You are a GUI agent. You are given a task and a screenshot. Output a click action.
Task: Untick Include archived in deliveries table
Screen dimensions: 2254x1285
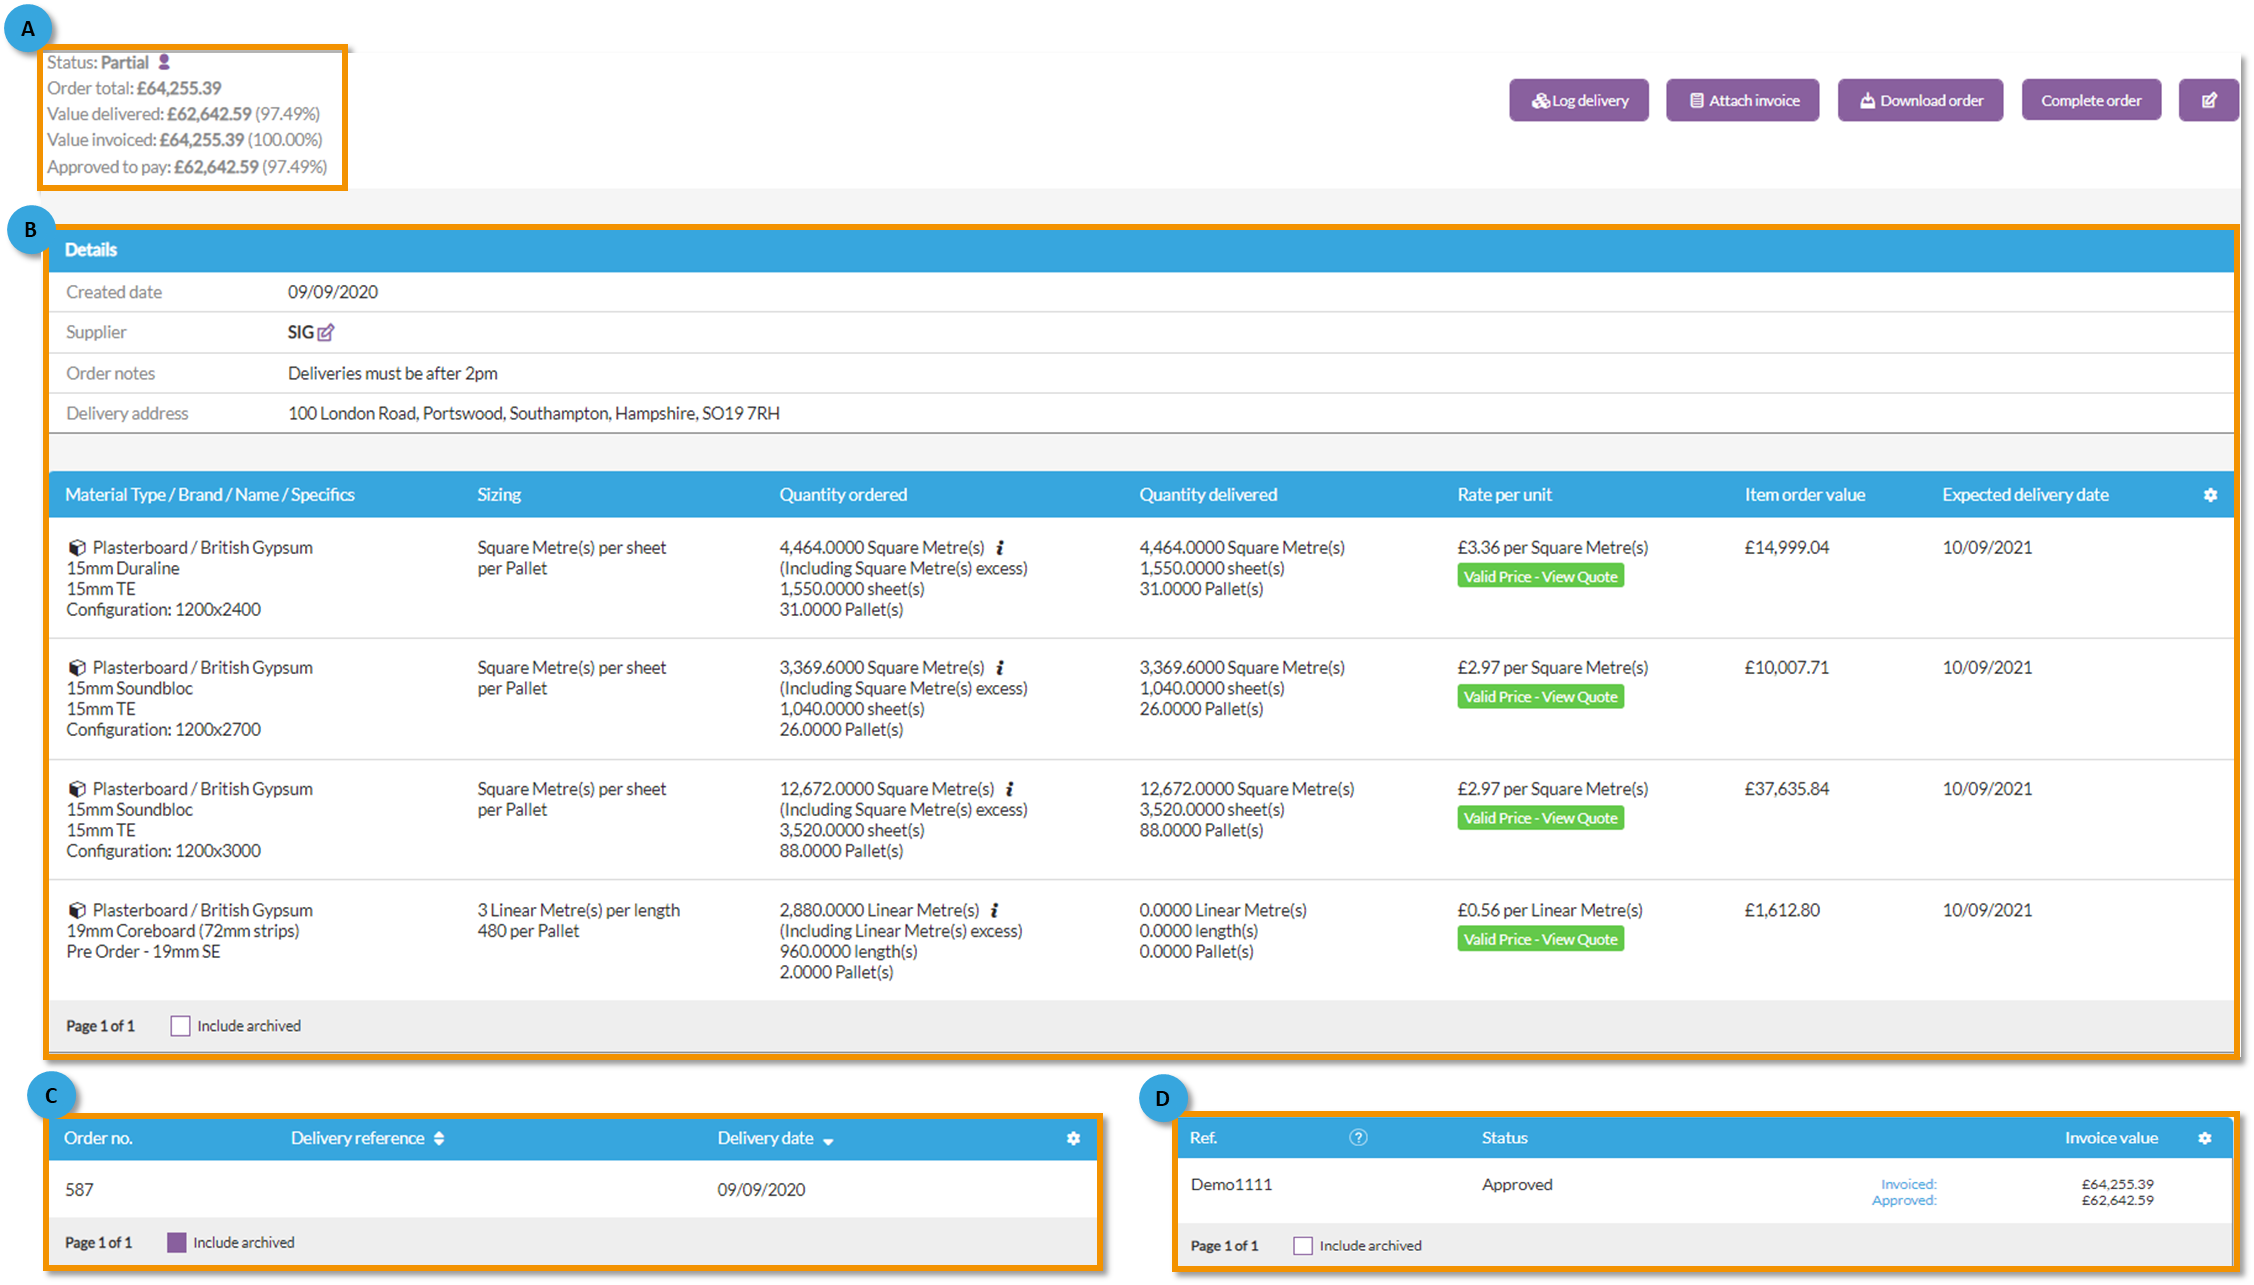click(x=177, y=1242)
